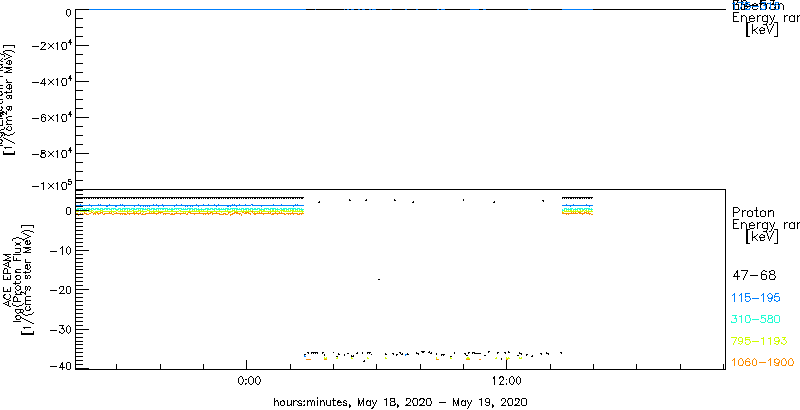
Task: Click the 310-580 cyan legend label
Action: coord(756,320)
